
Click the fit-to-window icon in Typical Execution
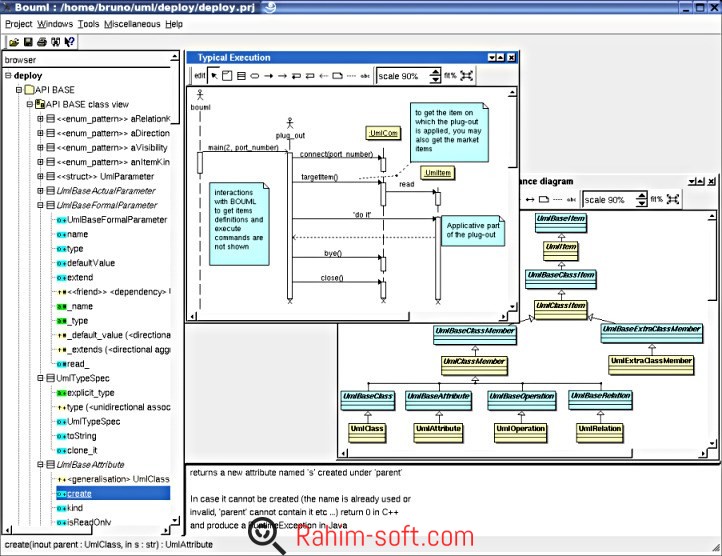466,76
